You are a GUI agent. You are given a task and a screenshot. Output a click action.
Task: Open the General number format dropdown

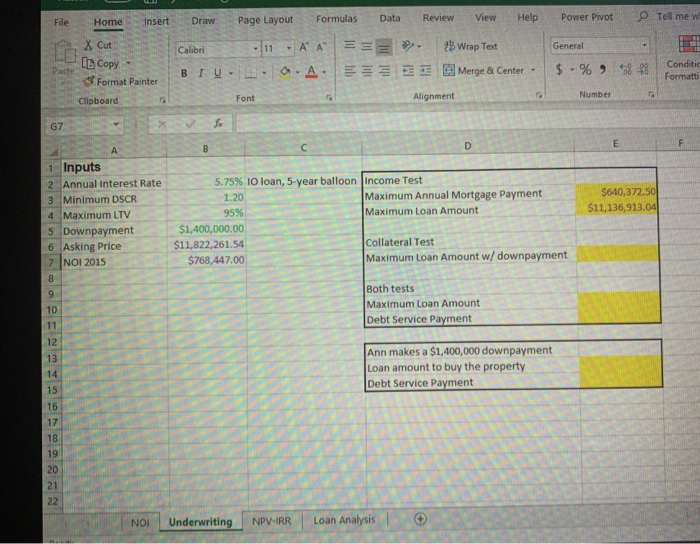[x=644, y=45]
